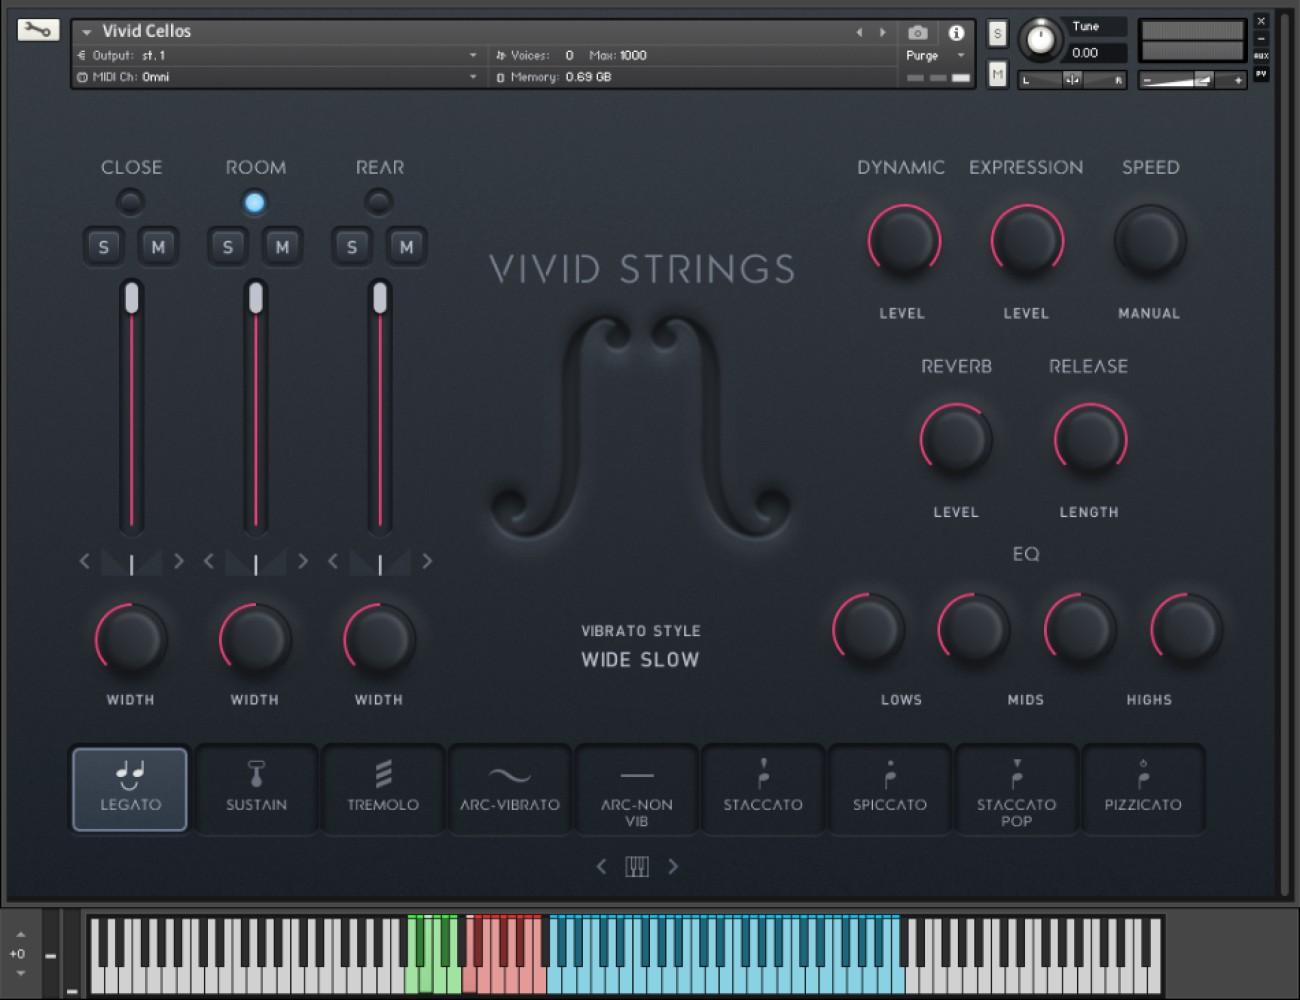Open the instrument info icon
Image resolution: width=1300 pixels, height=1000 pixels.
click(x=956, y=32)
